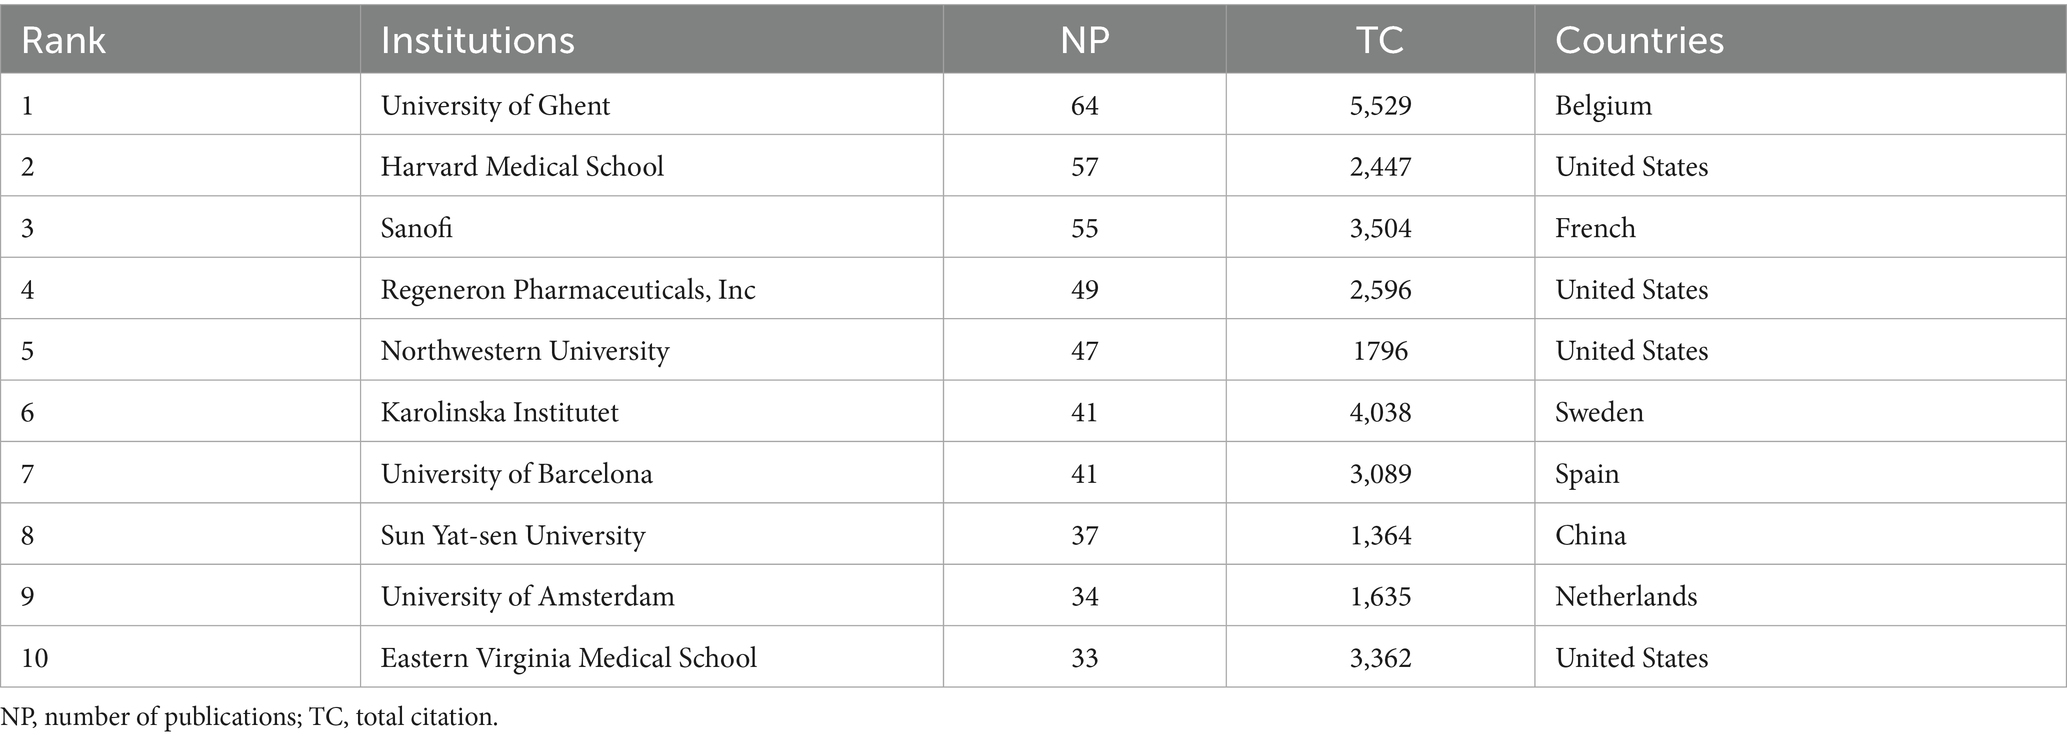This screenshot has height=739, width=2067.
Task: Select the Sun Yat-sen University cell
Action: (x=513, y=535)
